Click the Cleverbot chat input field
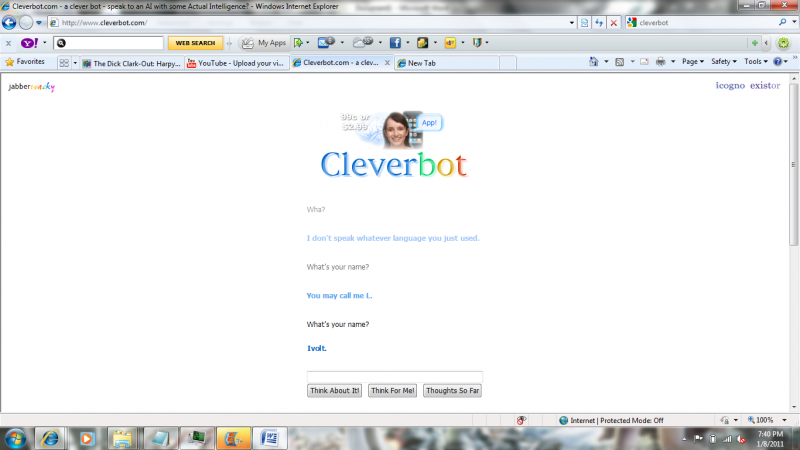 pyautogui.click(x=394, y=377)
